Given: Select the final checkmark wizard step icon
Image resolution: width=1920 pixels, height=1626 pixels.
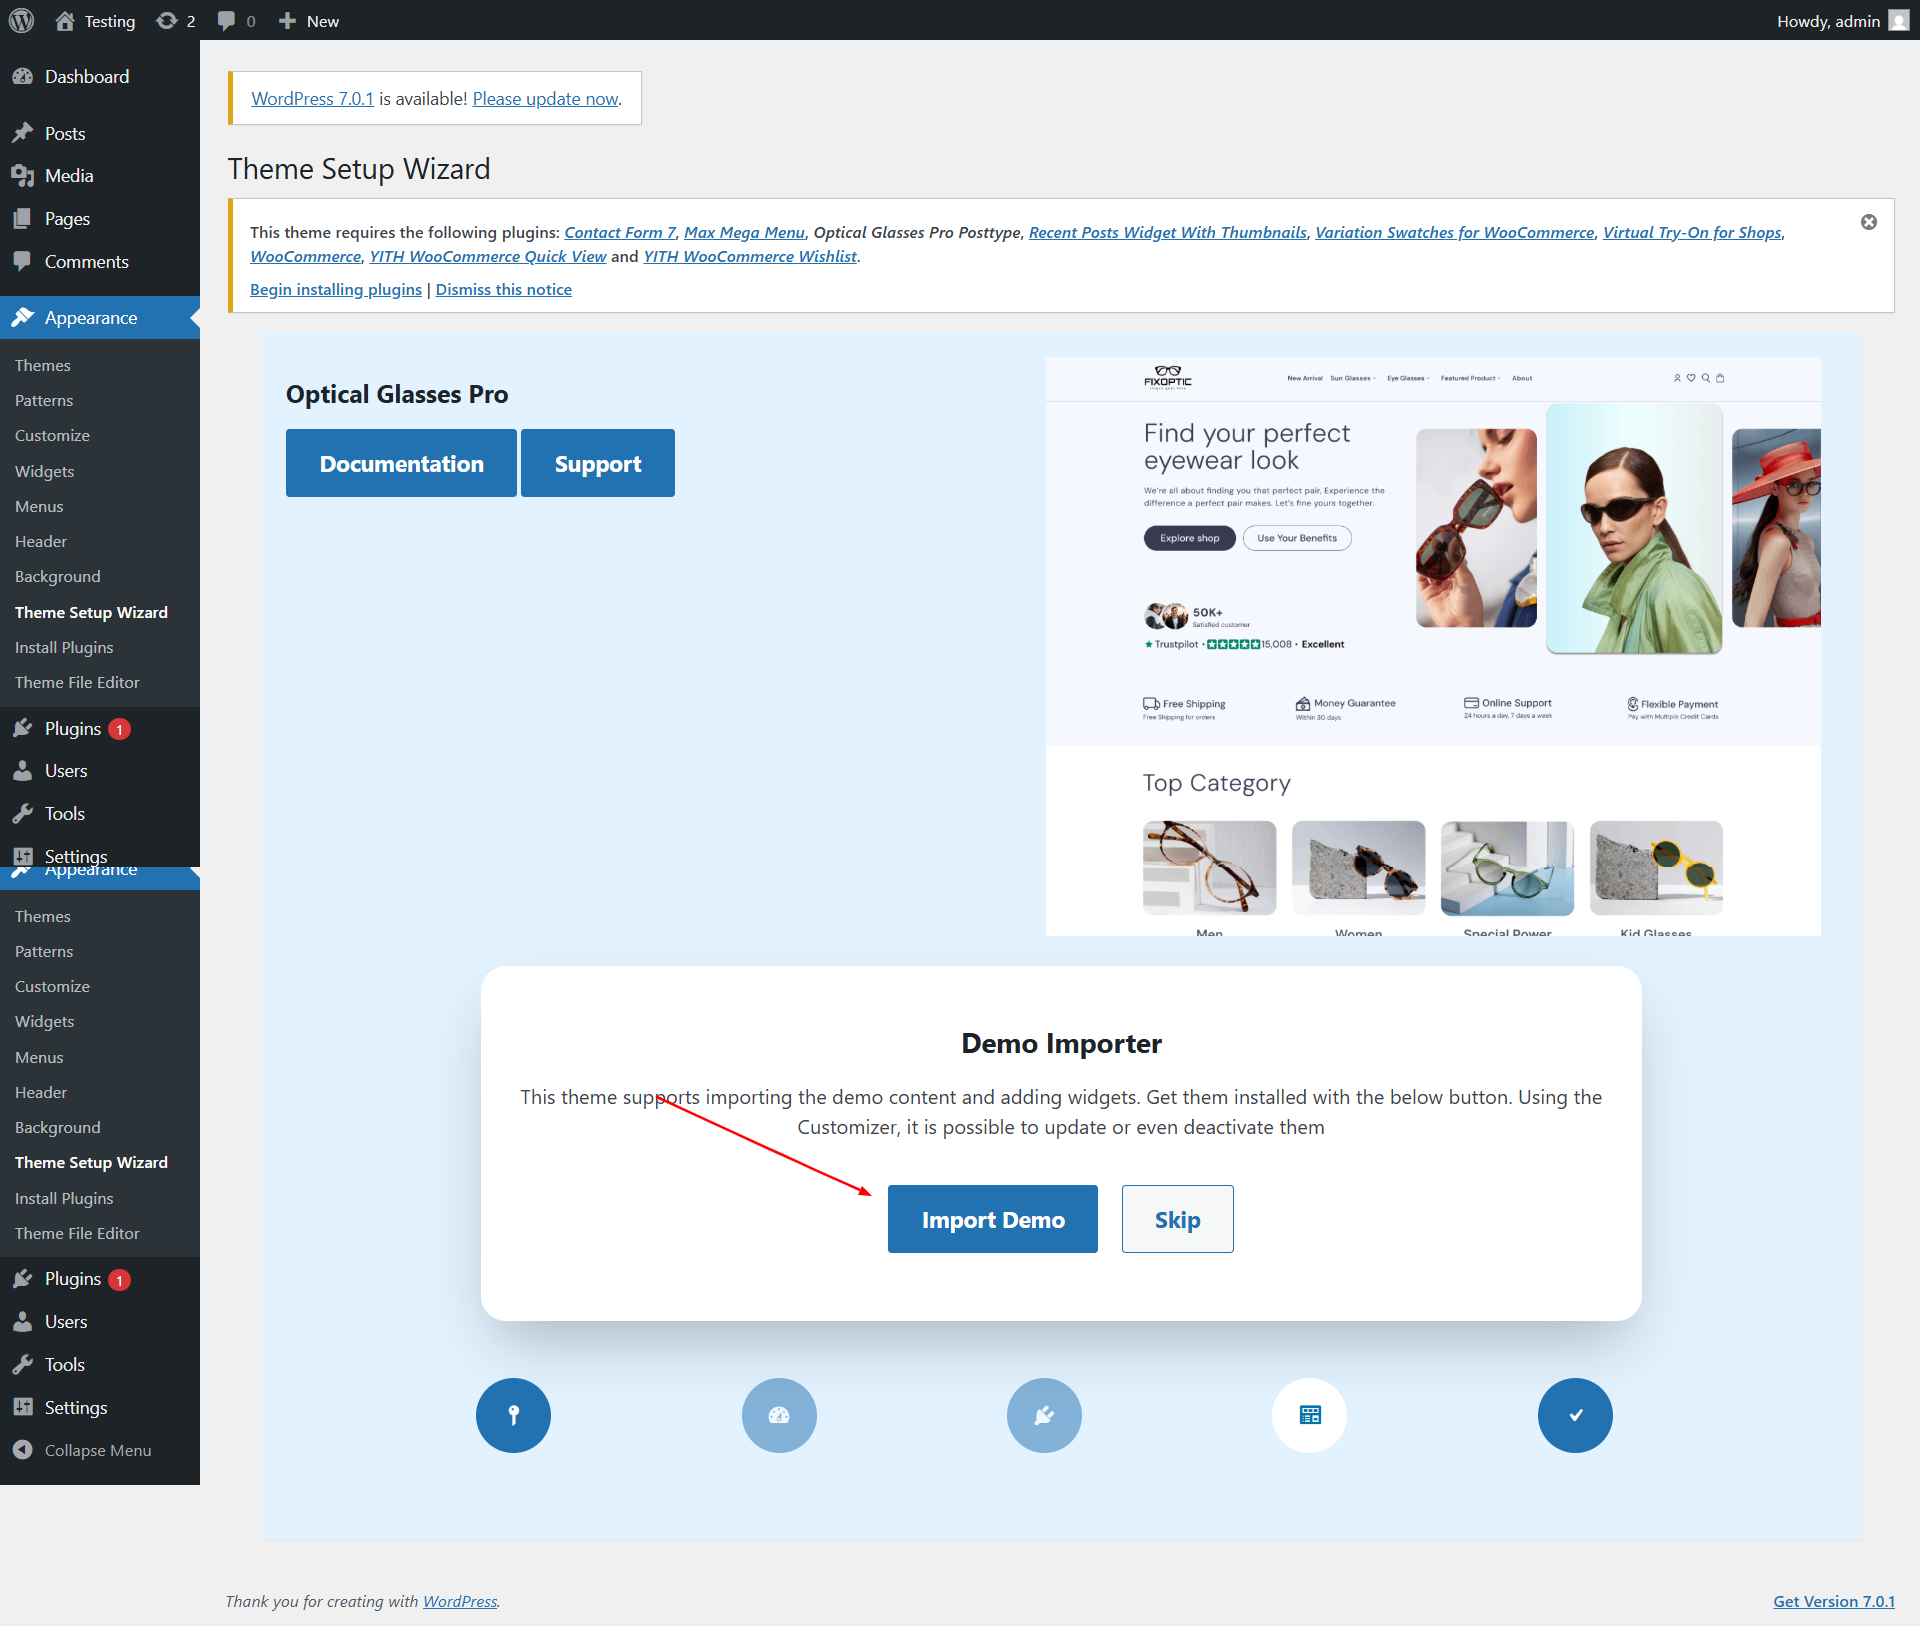Looking at the screenshot, I should click(1575, 1415).
